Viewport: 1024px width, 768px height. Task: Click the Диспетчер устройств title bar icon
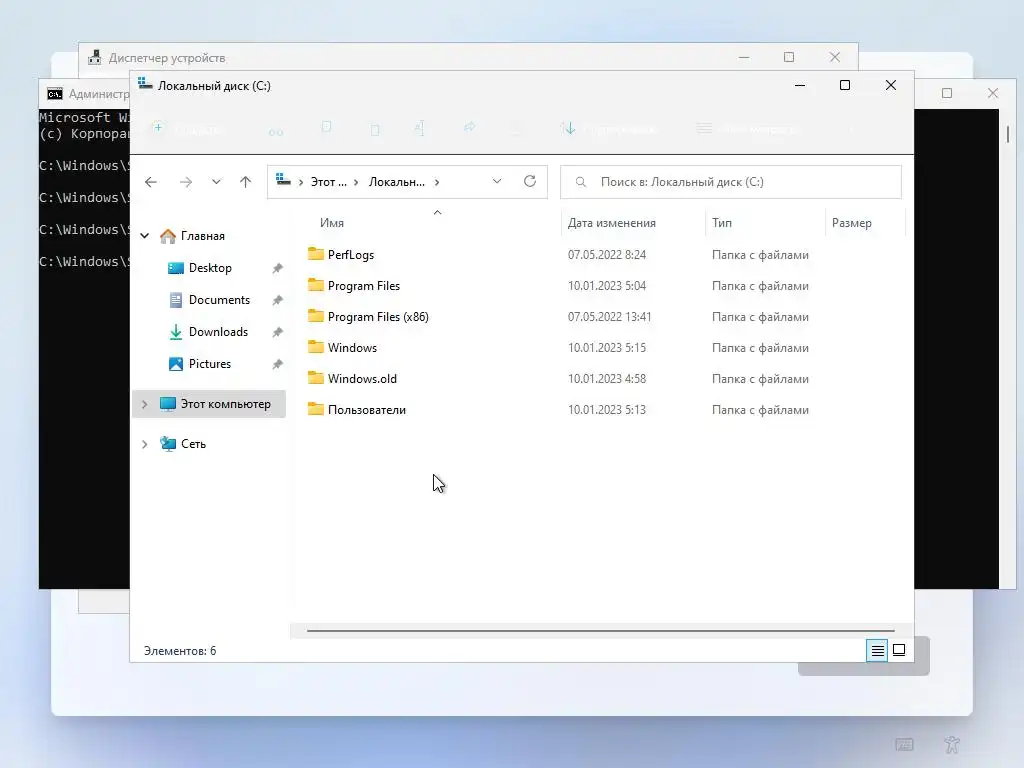click(x=95, y=57)
